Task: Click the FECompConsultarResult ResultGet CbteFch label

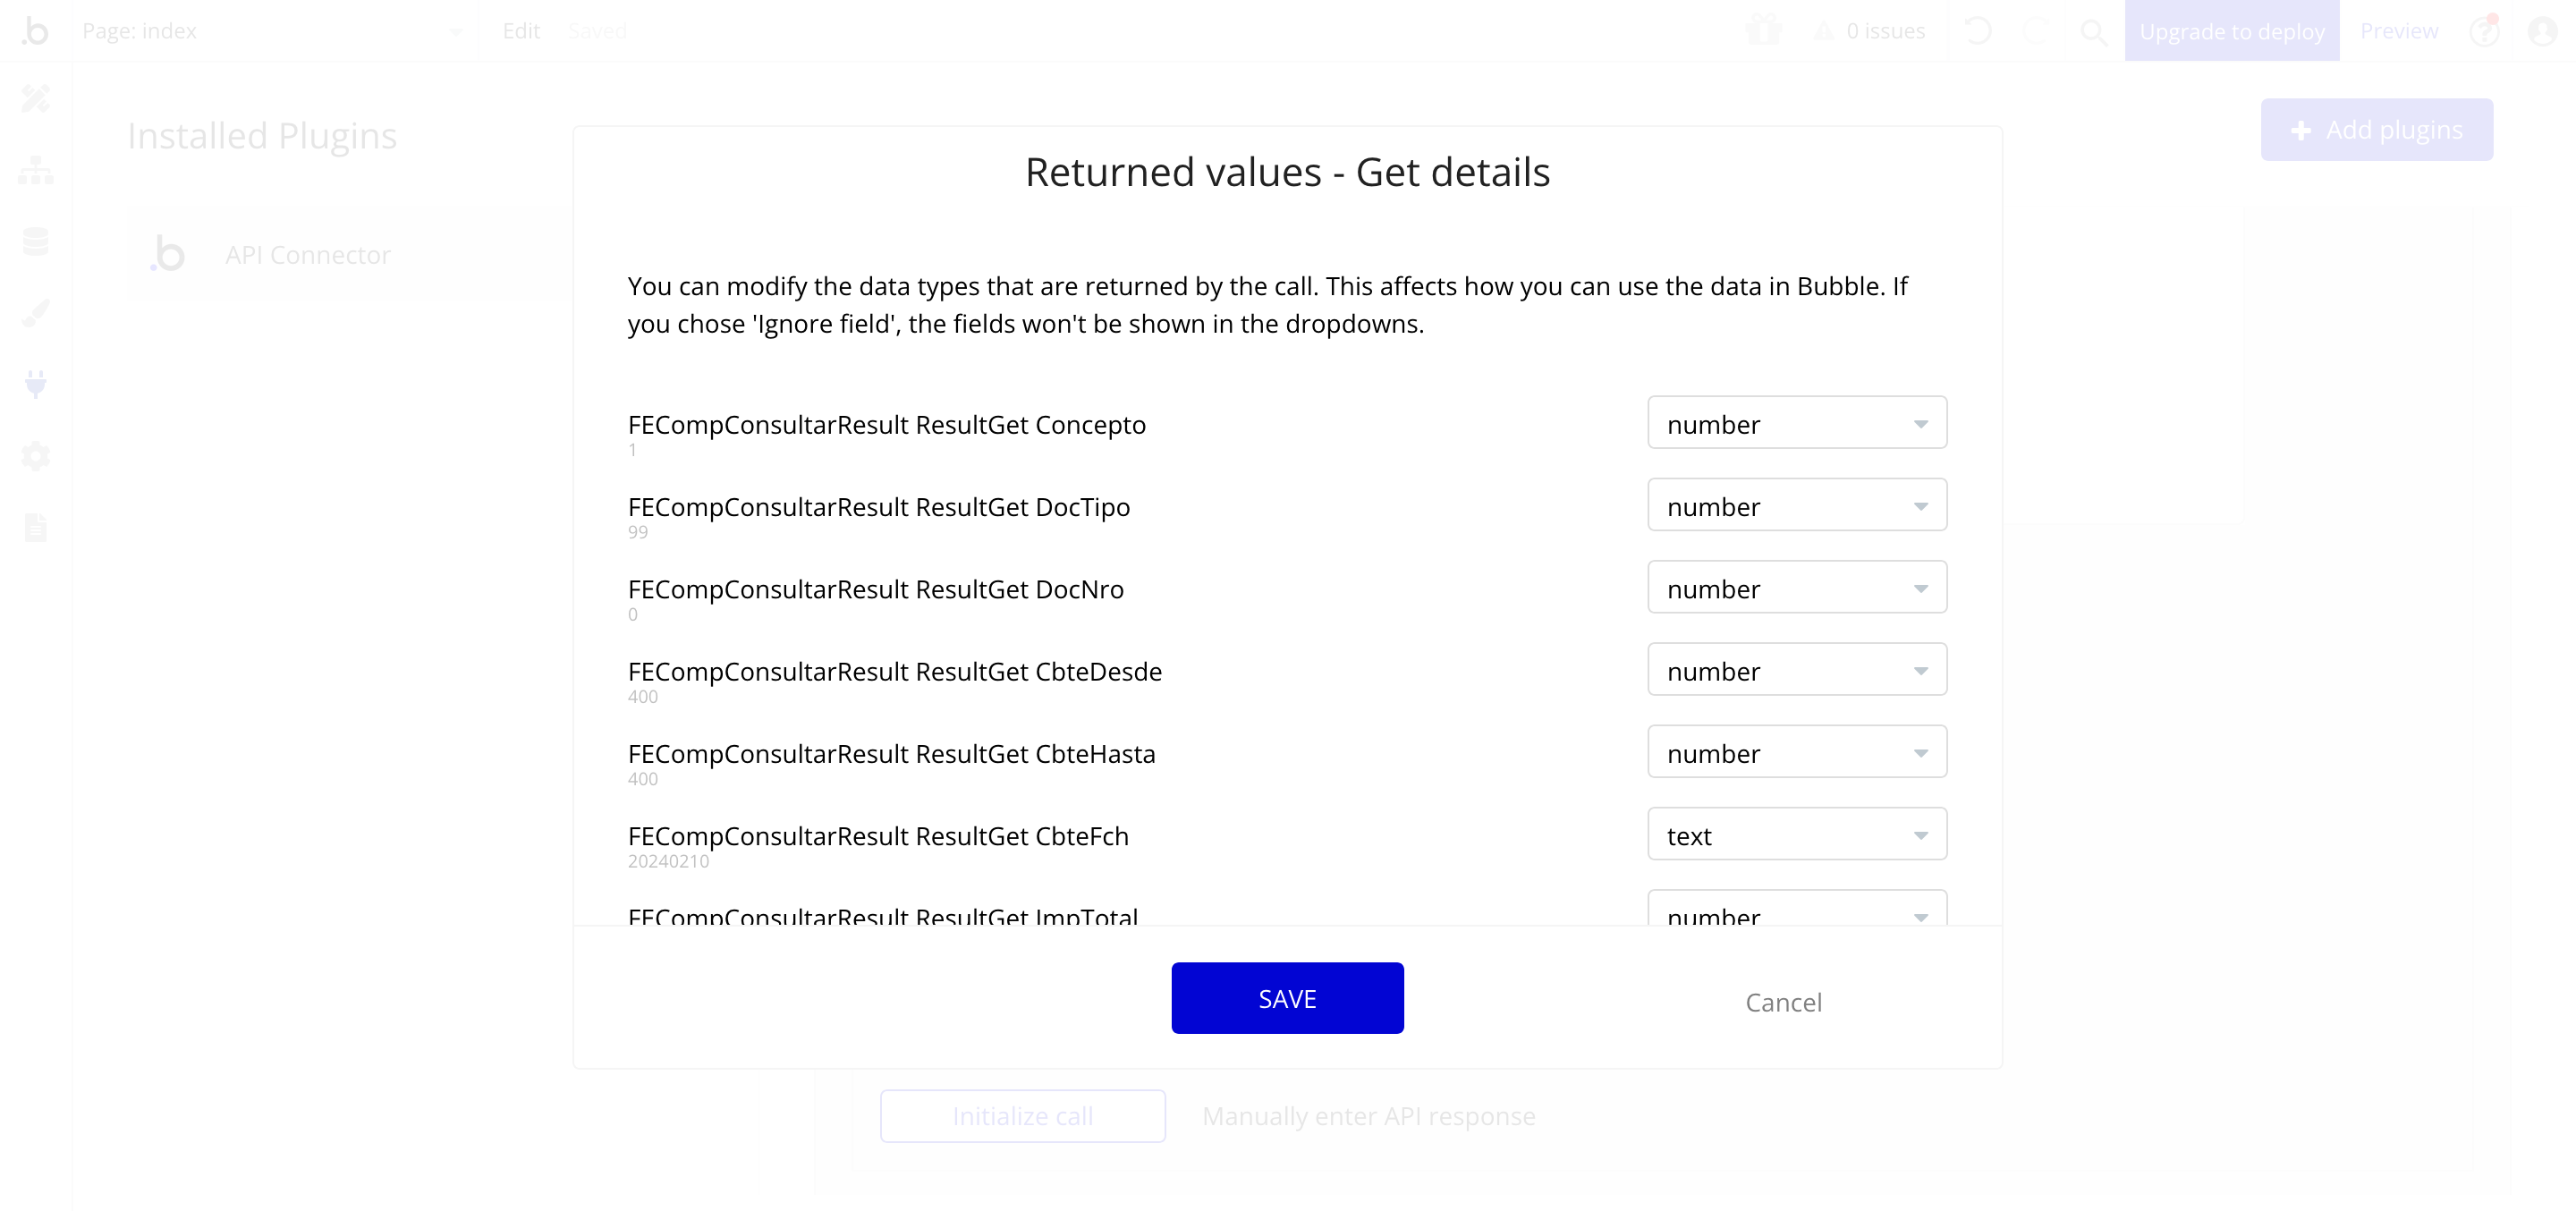Action: [x=878, y=836]
